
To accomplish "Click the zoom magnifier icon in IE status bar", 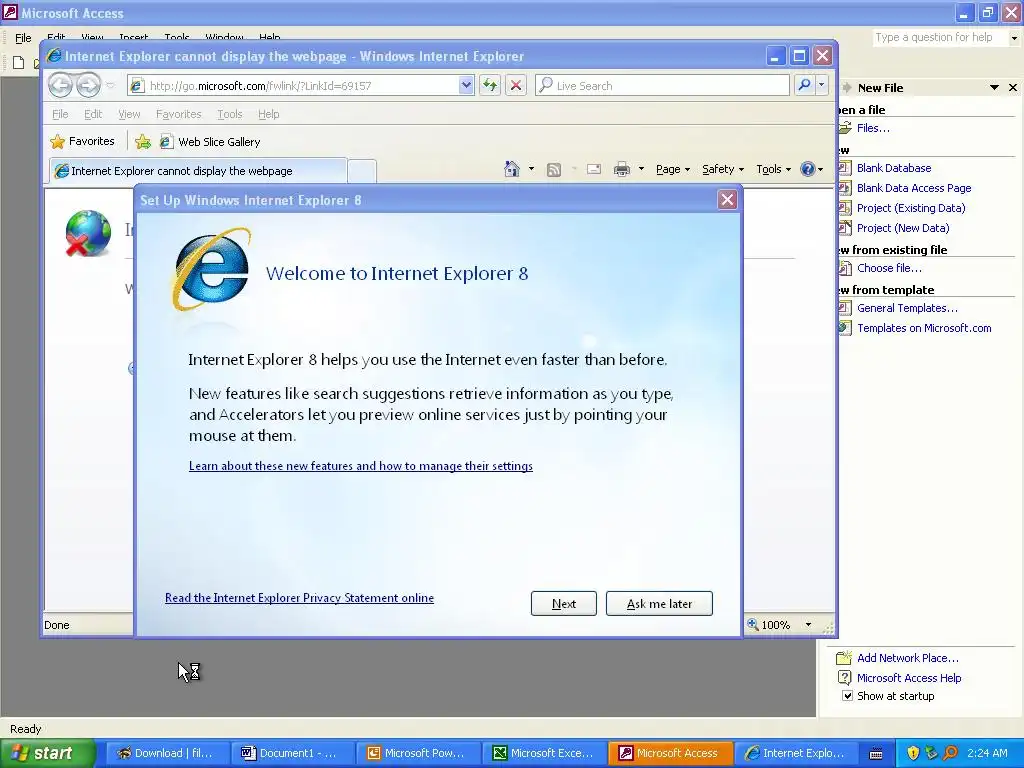I will click(753, 624).
